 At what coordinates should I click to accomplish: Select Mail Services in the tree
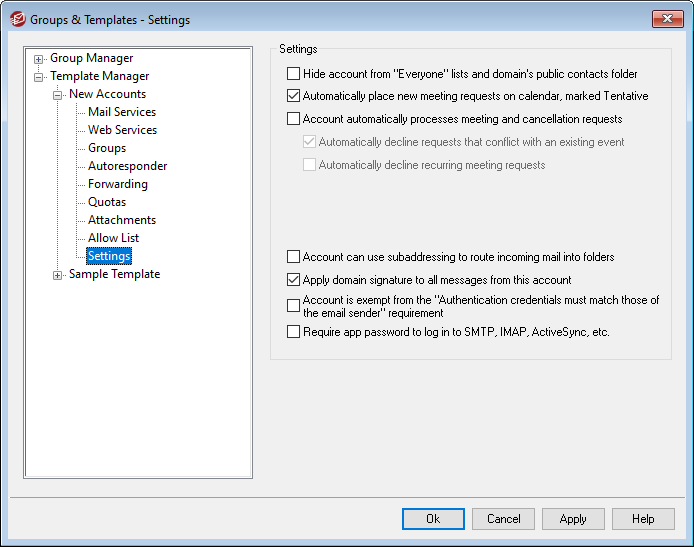121,112
